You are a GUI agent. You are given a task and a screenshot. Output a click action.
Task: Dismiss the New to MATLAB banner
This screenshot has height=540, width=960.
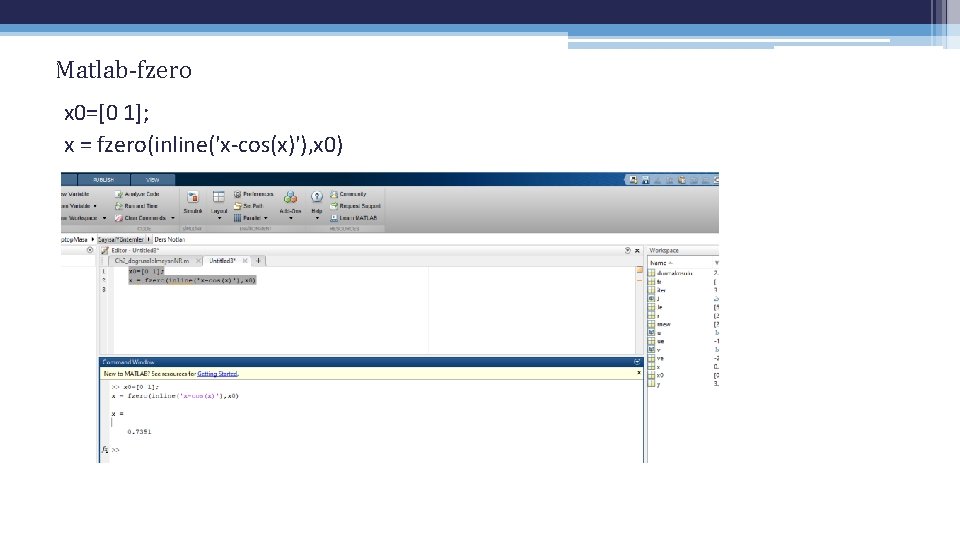tap(639, 373)
